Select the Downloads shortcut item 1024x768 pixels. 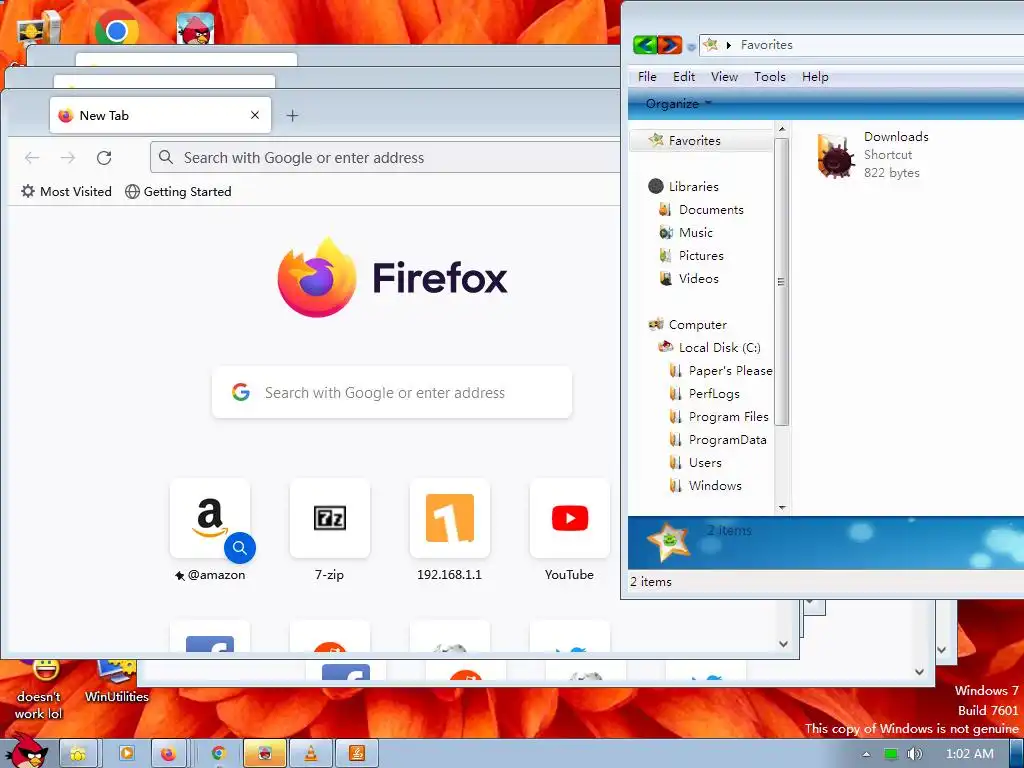point(872,155)
